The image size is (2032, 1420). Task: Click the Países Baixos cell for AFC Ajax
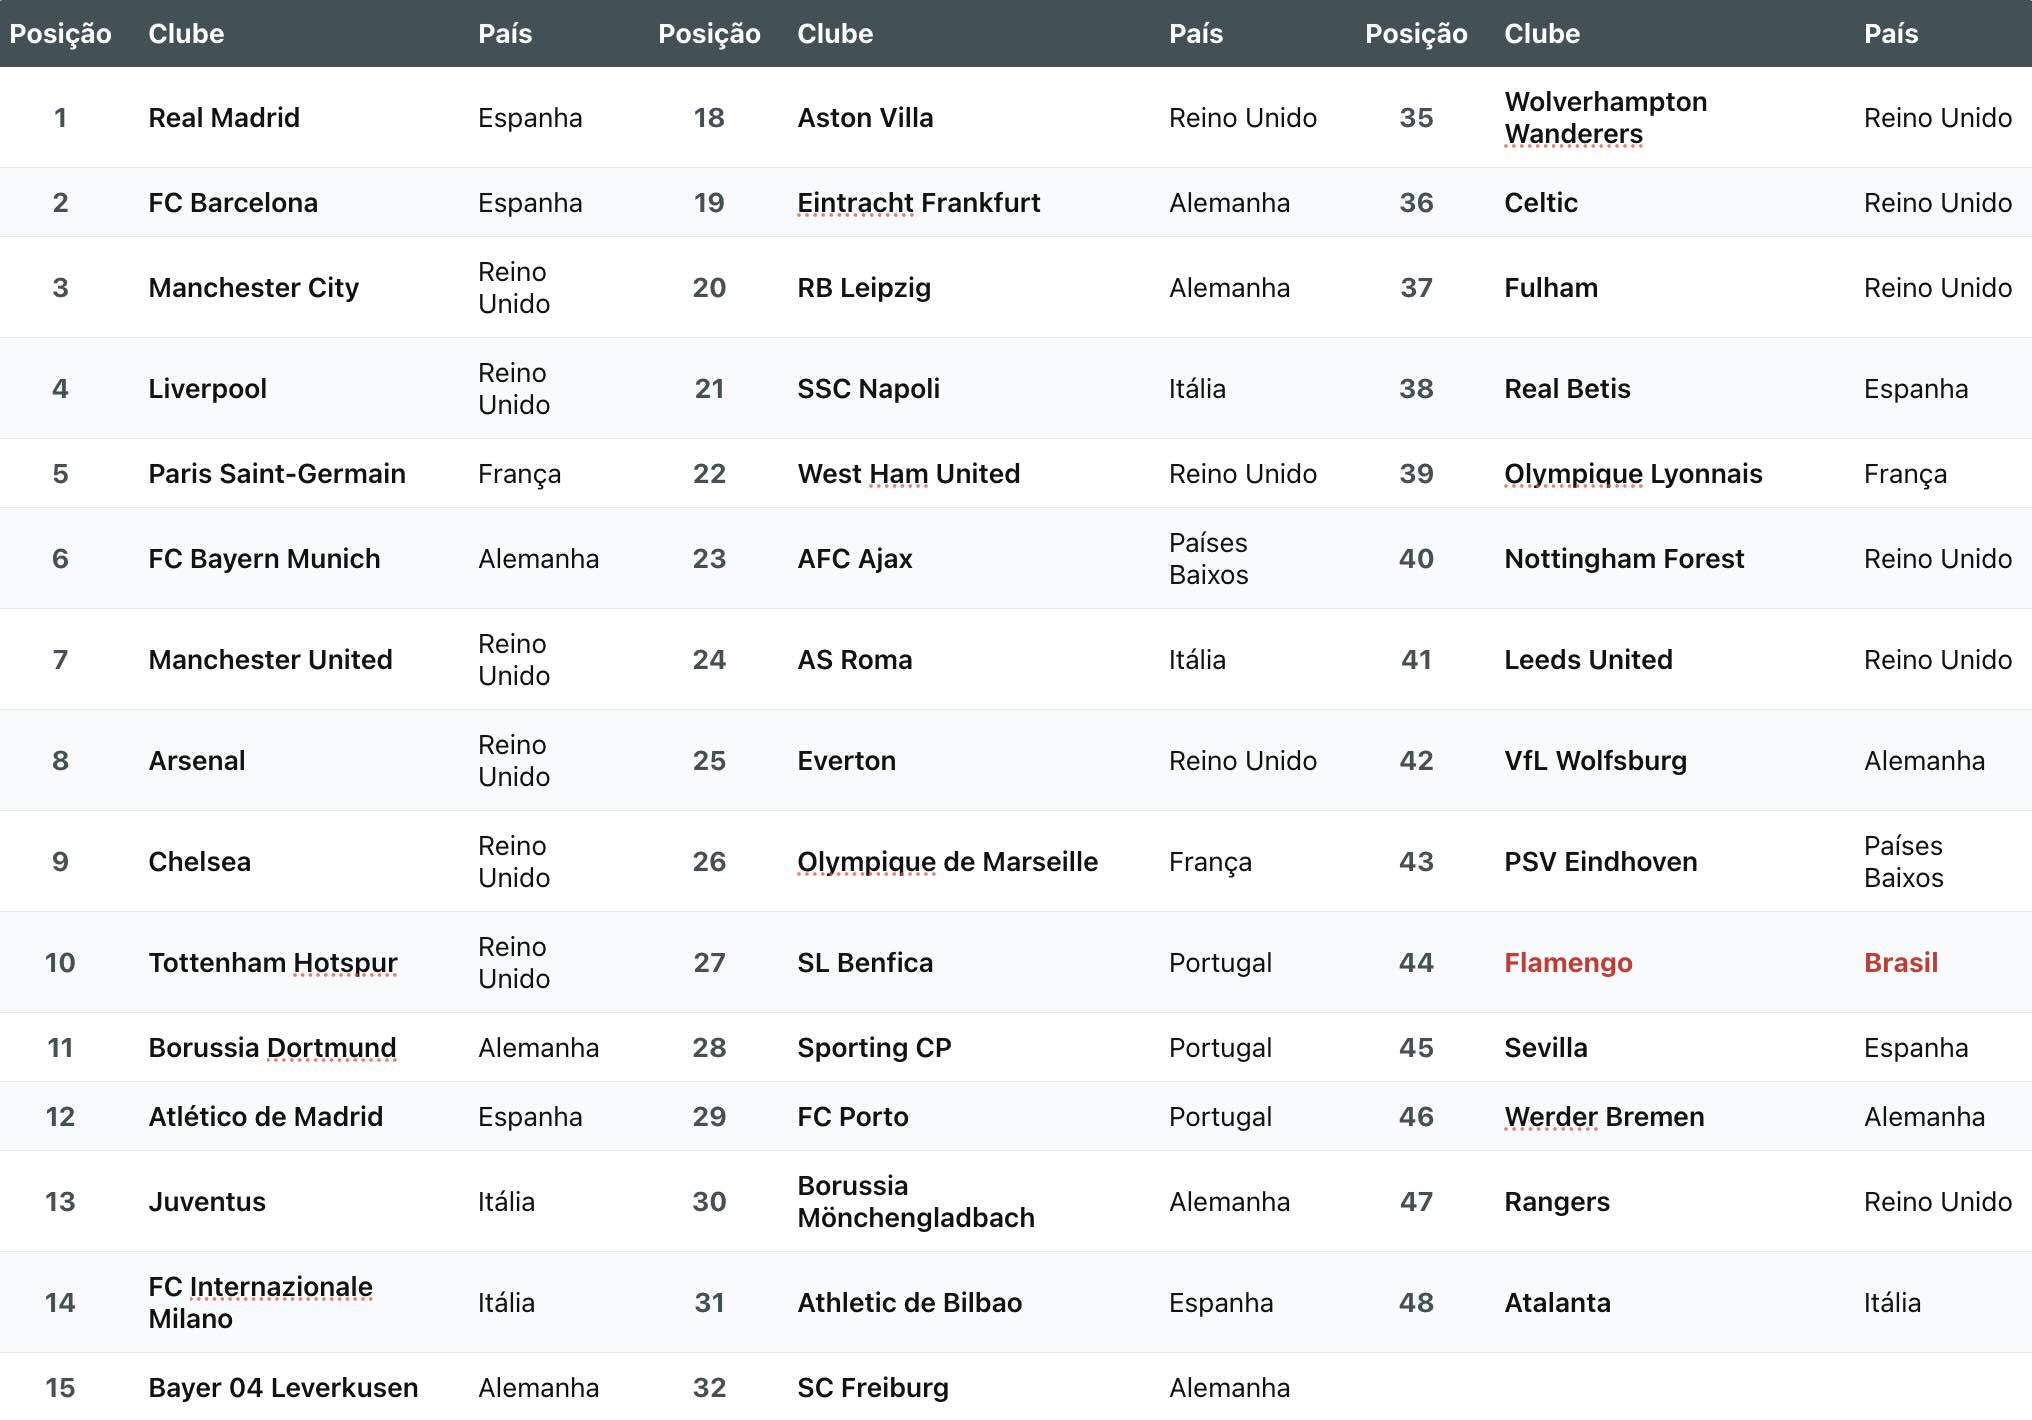click(x=1208, y=559)
